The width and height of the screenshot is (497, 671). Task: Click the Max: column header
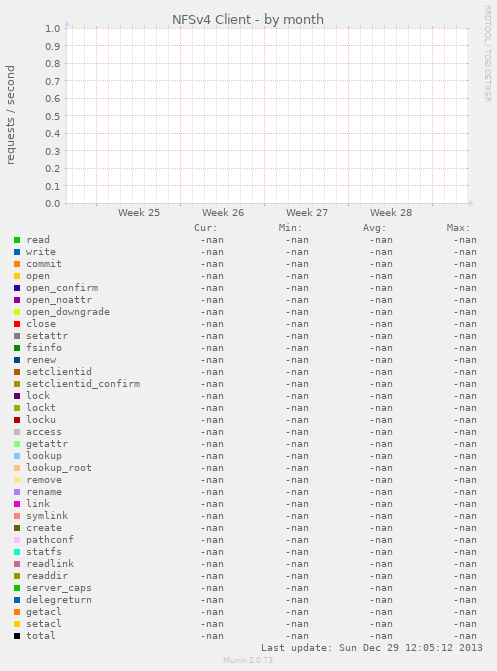(x=458, y=228)
